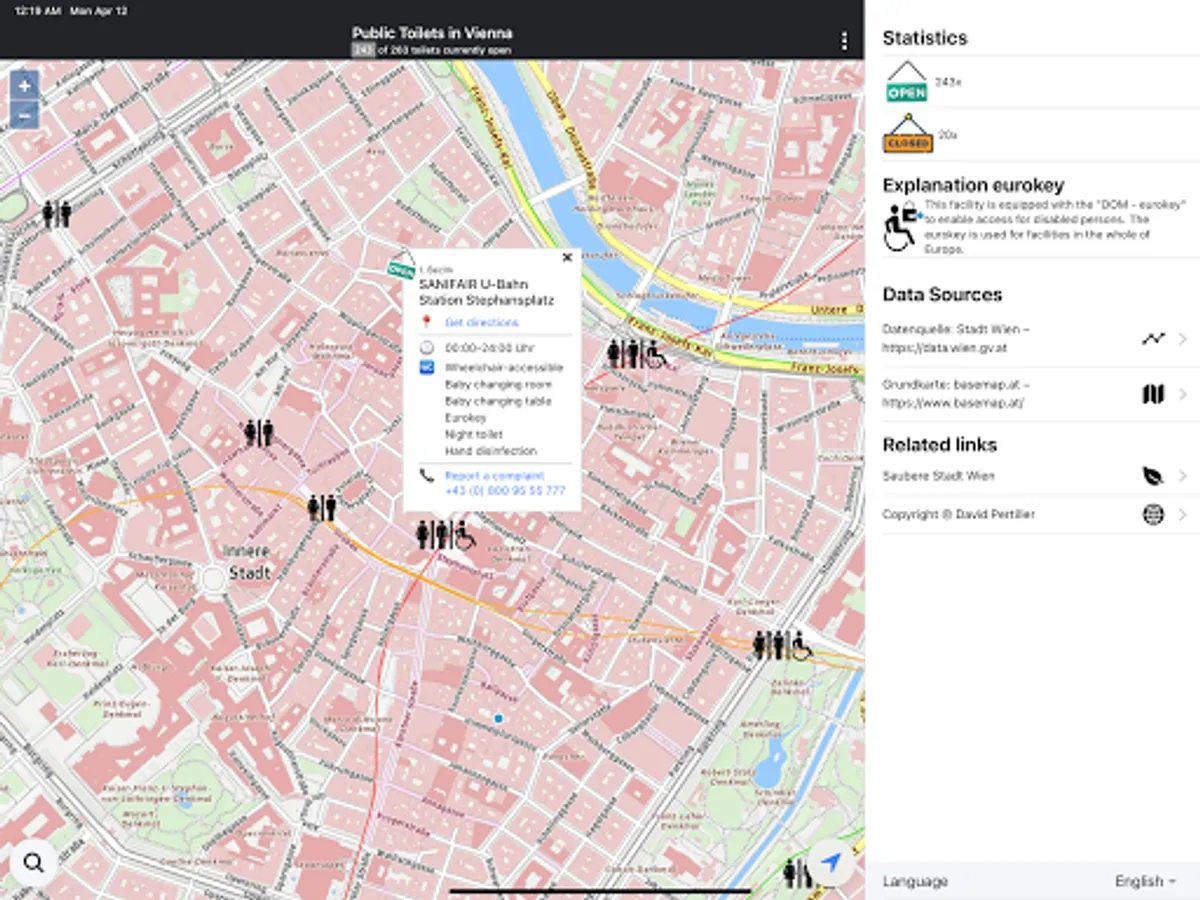Select the Stephansplatz wheelchair toilet marker

pyautogui.click(x=446, y=535)
